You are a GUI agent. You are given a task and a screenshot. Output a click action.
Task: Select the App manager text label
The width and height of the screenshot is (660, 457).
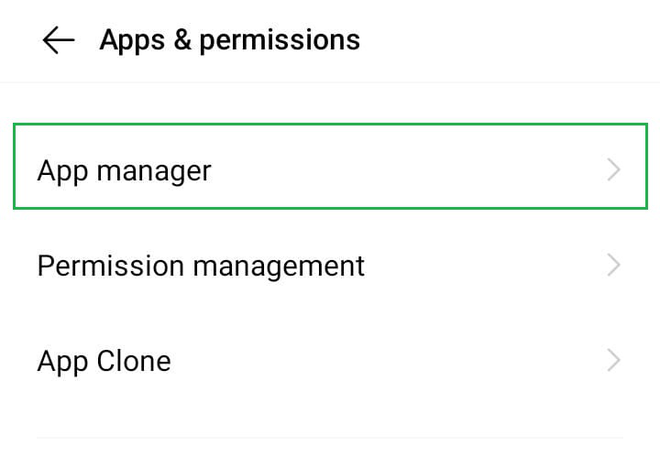pyautogui.click(x=124, y=170)
